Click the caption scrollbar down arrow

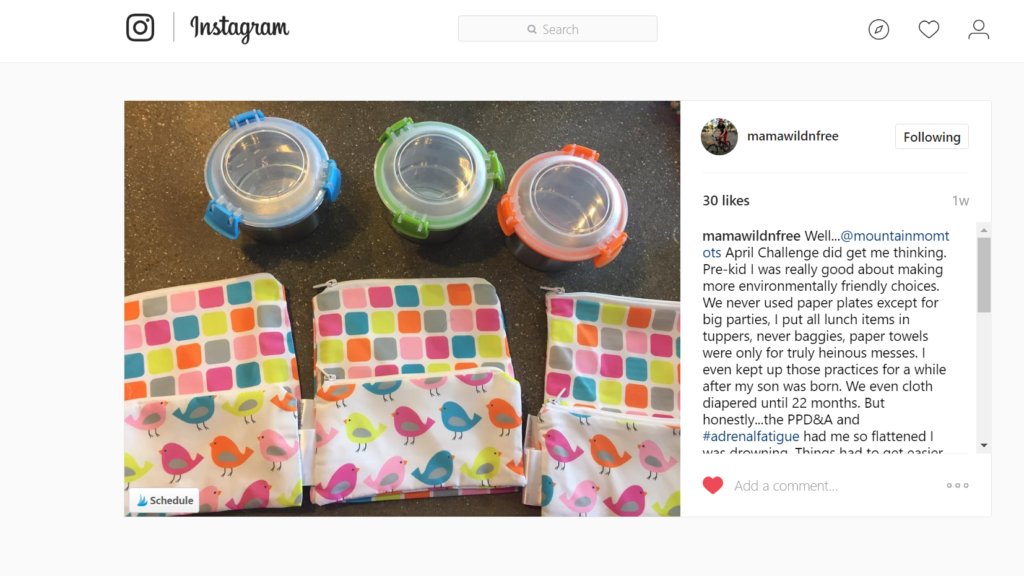pyautogui.click(x=984, y=445)
